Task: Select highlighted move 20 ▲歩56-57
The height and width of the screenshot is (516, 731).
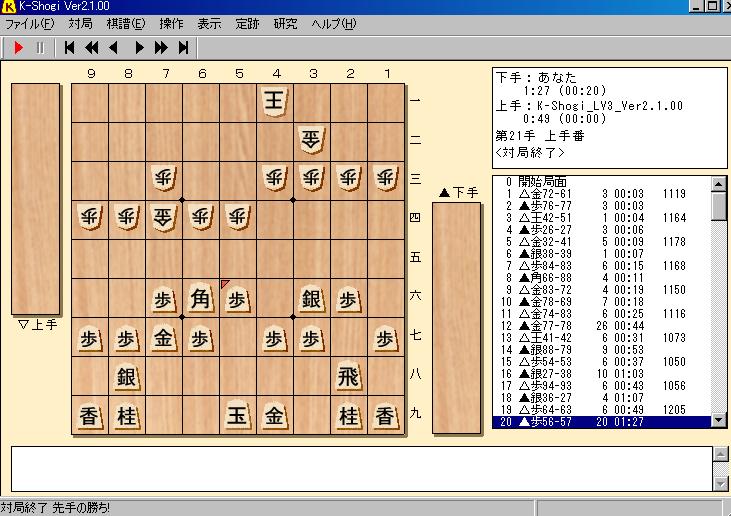Action: click(x=602, y=422)
